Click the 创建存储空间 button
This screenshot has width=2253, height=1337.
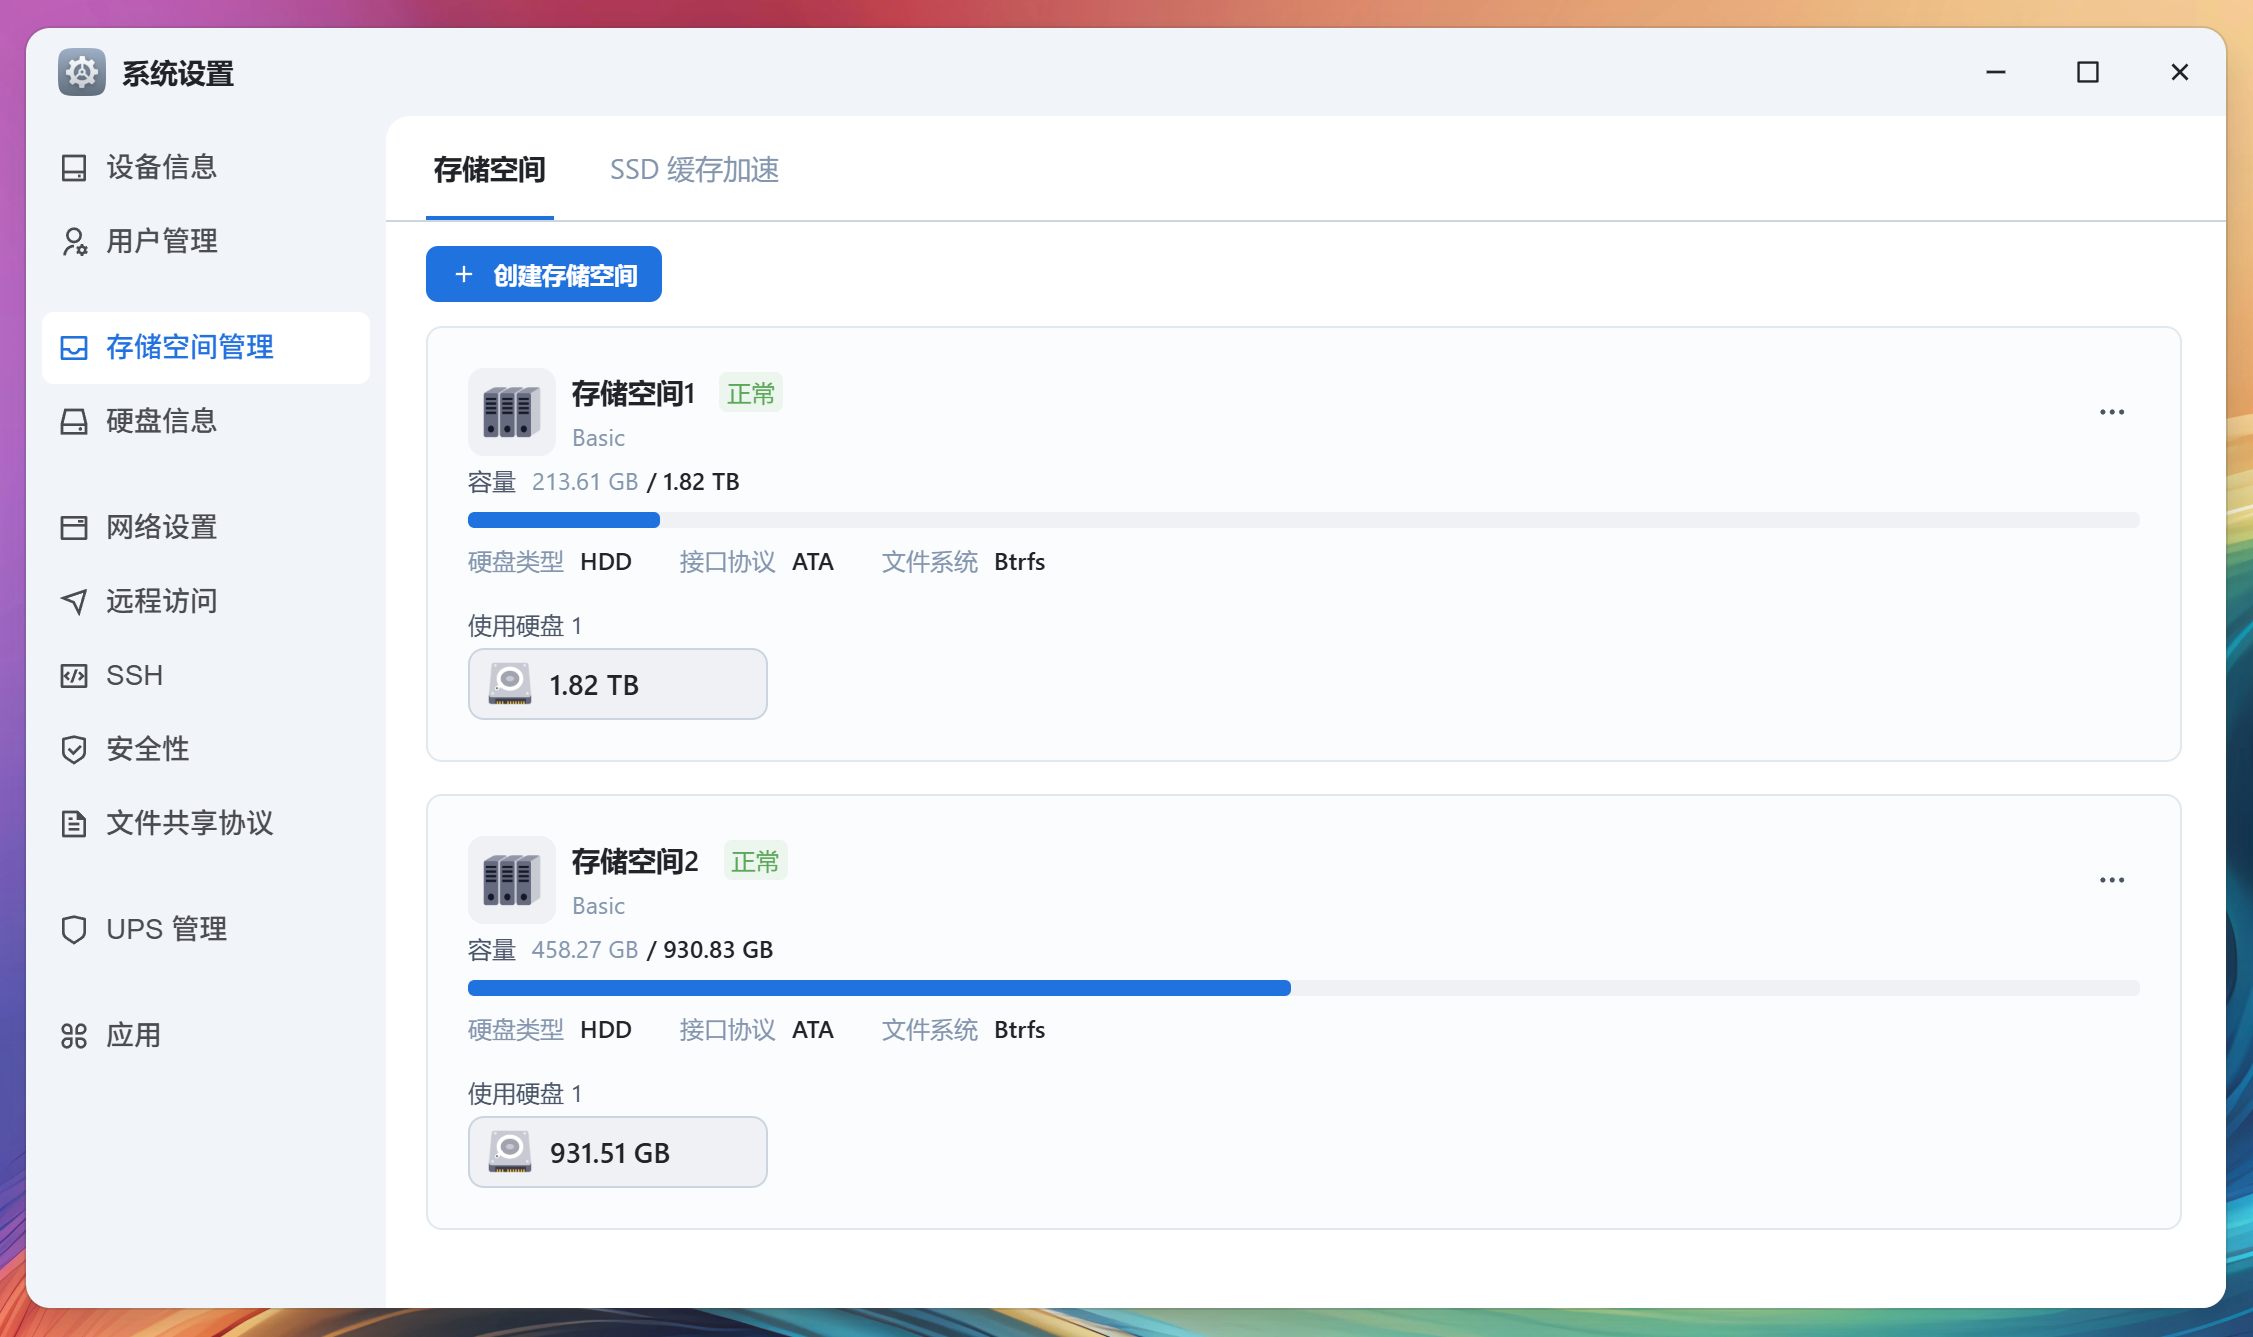click(x=543, y=273)
